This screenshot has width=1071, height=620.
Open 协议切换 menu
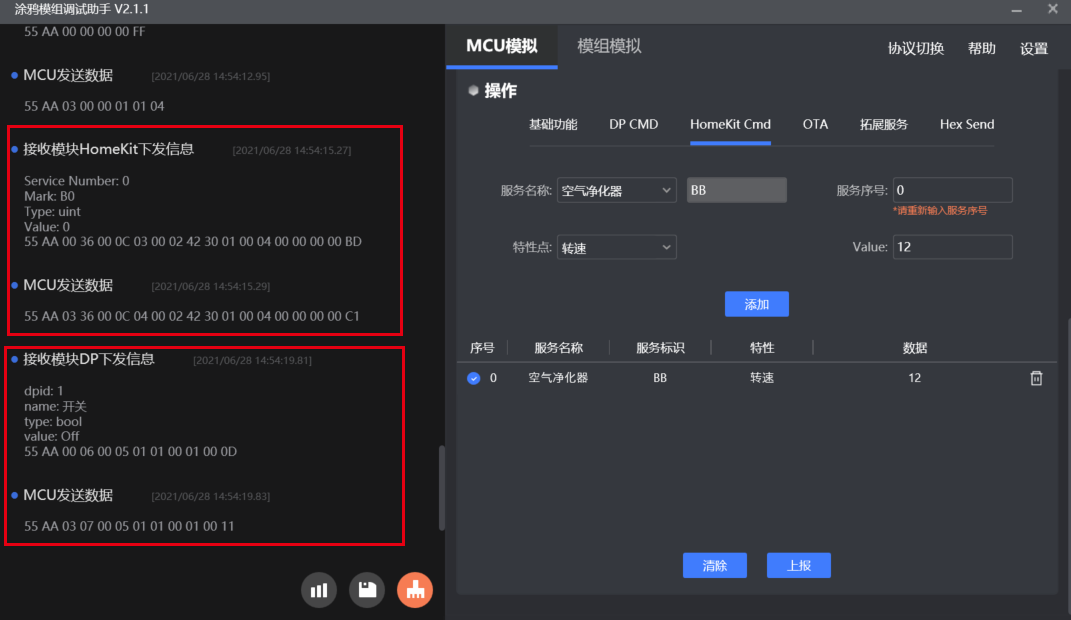point(915,48)
